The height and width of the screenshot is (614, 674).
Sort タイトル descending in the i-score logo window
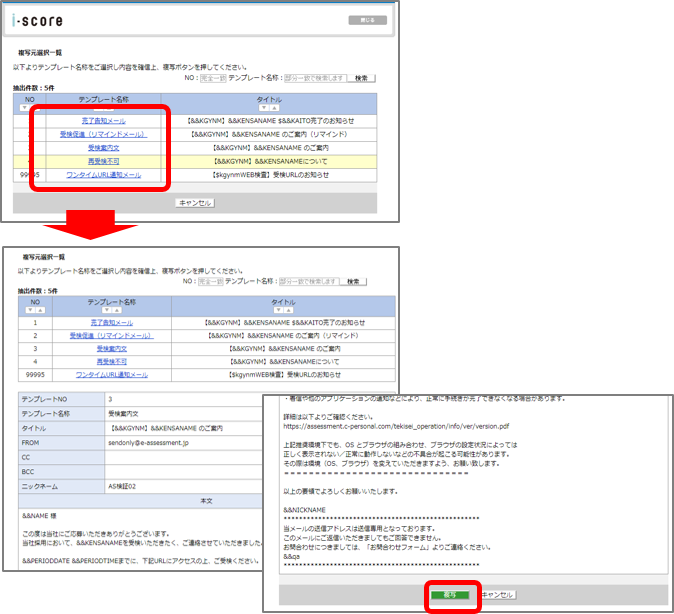(x=264, y=108)
